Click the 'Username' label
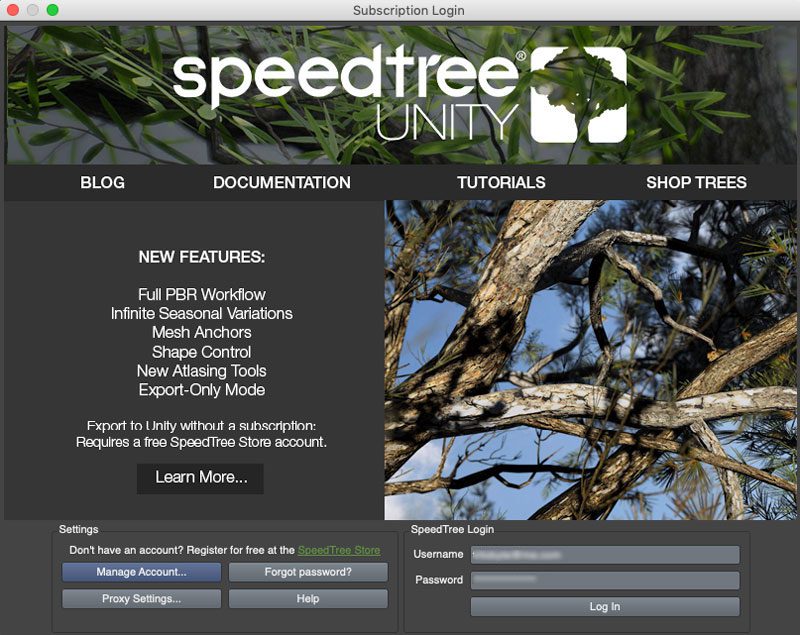 tap(438, 554)
